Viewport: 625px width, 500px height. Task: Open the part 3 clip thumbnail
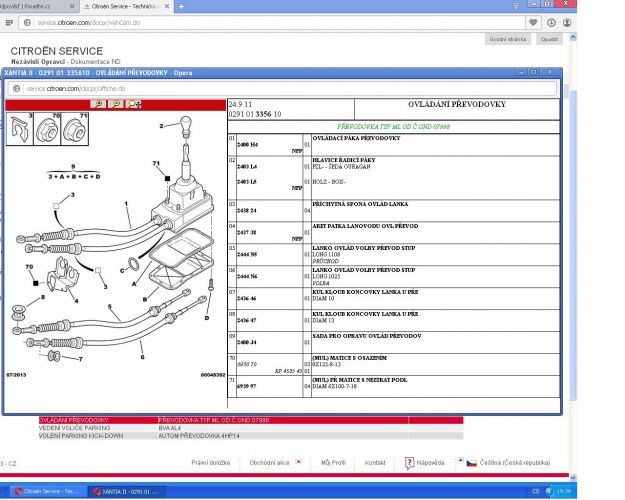pos(20,129)
